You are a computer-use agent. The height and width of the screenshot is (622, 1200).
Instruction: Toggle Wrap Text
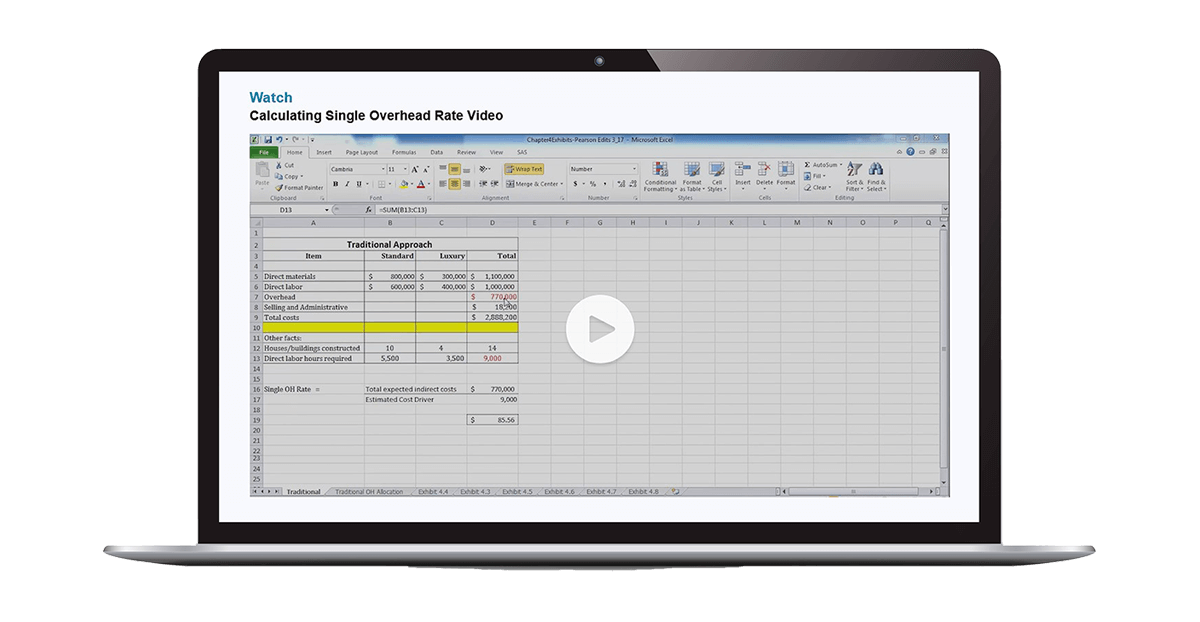[x=524, y=169]
